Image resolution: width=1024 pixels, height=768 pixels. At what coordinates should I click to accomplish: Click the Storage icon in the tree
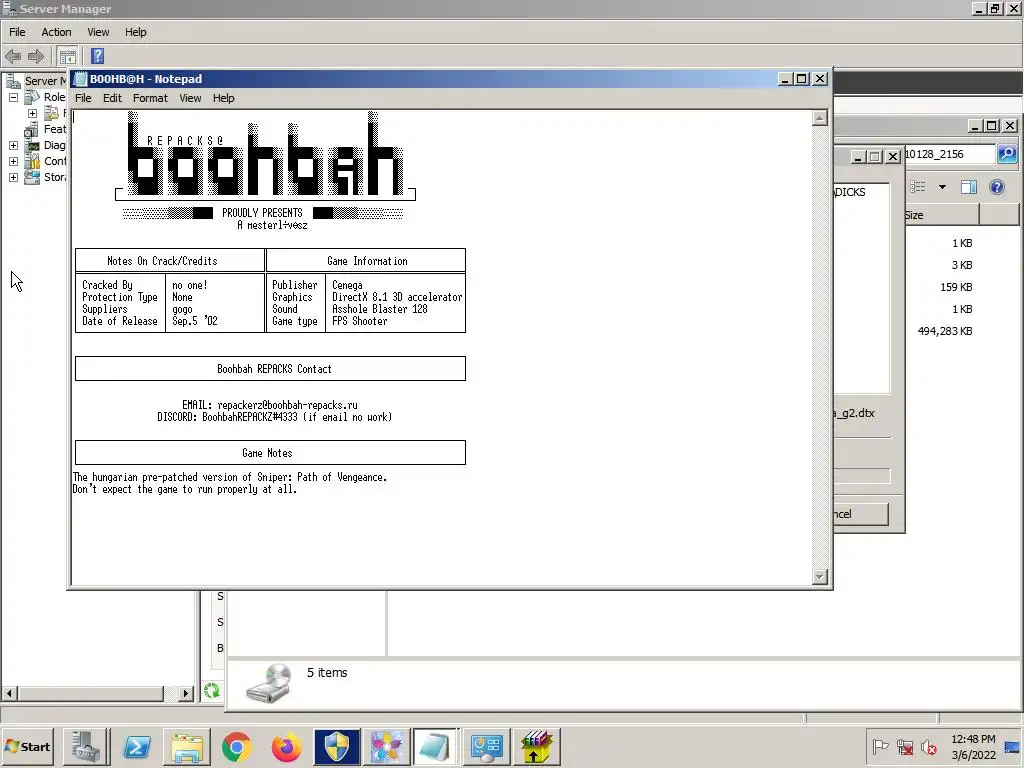tap(31, 177)
